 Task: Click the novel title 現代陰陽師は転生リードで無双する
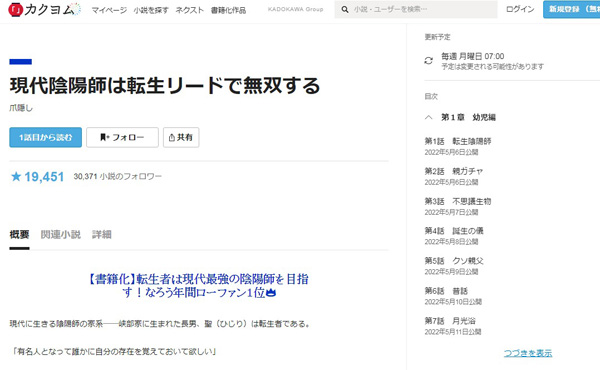(165, 85)
